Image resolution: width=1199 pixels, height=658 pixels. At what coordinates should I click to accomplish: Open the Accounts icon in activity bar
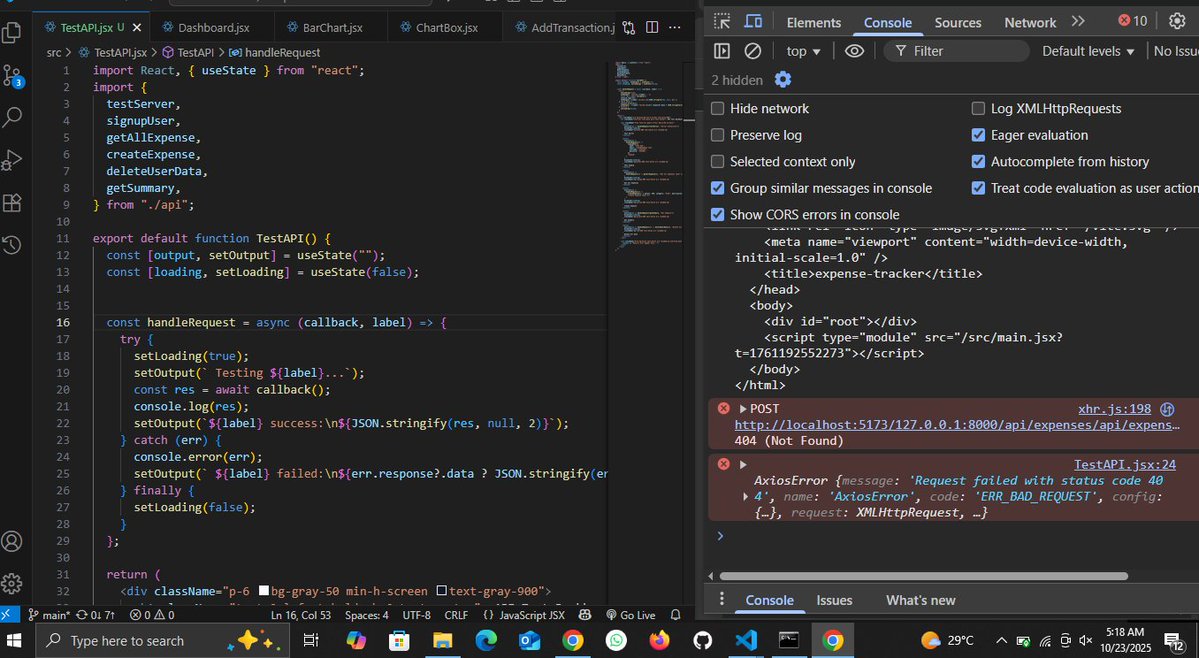(x=11, y=541)
